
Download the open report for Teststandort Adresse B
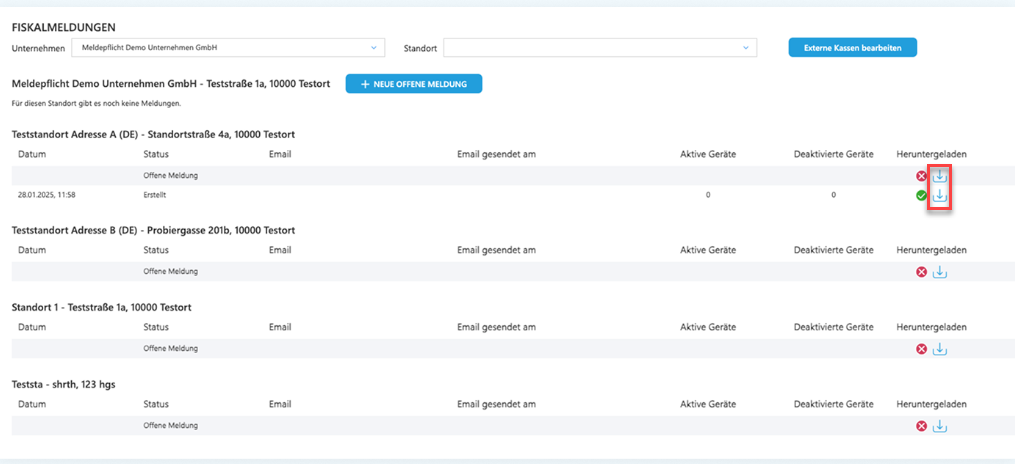coord(939,272)
